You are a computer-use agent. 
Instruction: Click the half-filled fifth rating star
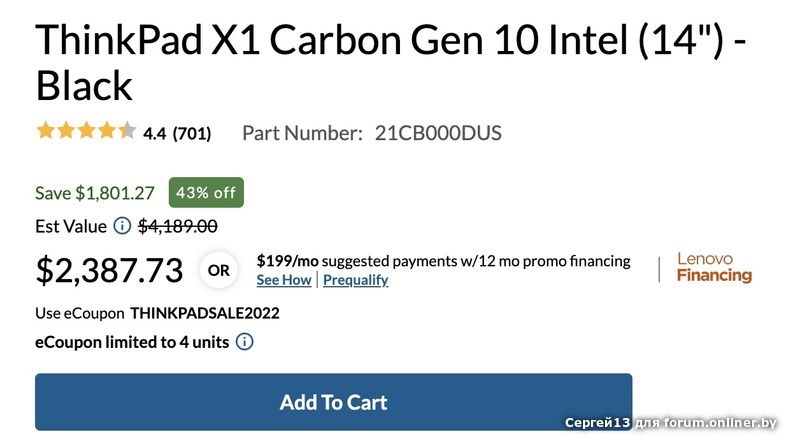click(x=126, y=131)
